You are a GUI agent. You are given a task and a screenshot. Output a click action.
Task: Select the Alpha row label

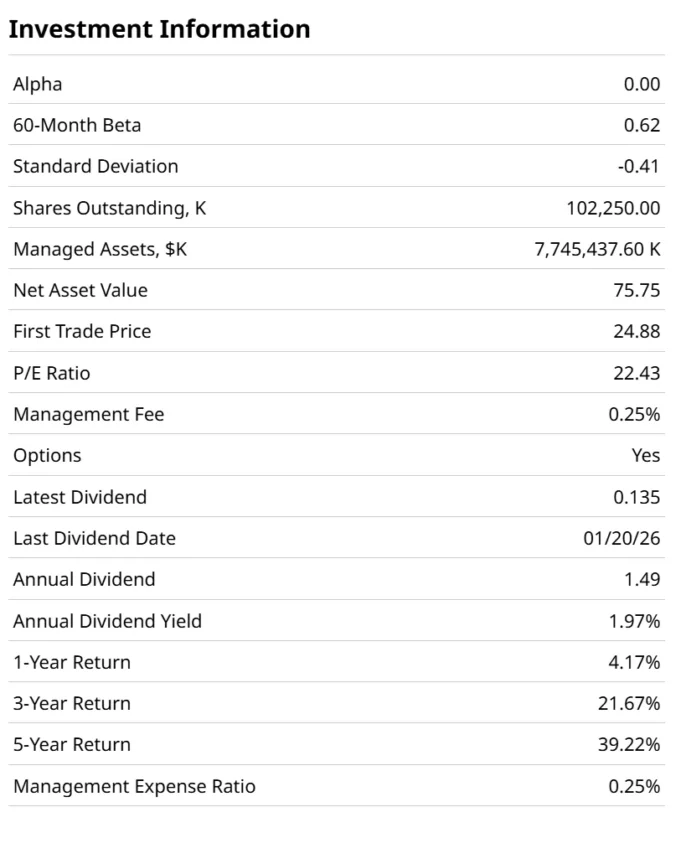pyautogui.click(x=37, y=84)
